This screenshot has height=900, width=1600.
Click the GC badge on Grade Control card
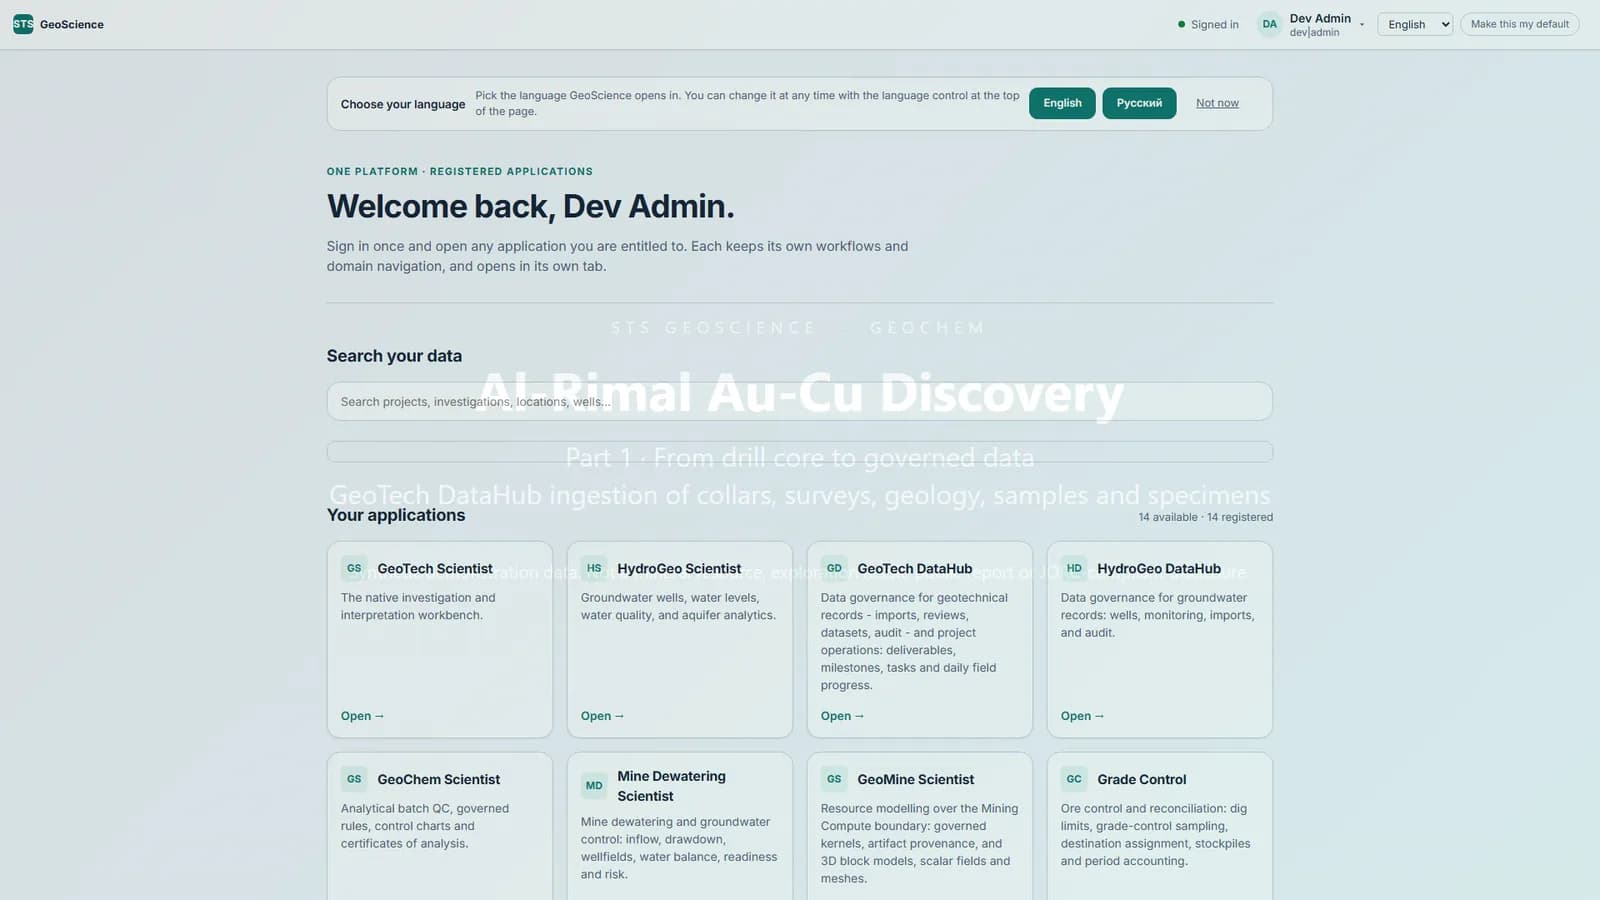click(x=1074, y=779)
